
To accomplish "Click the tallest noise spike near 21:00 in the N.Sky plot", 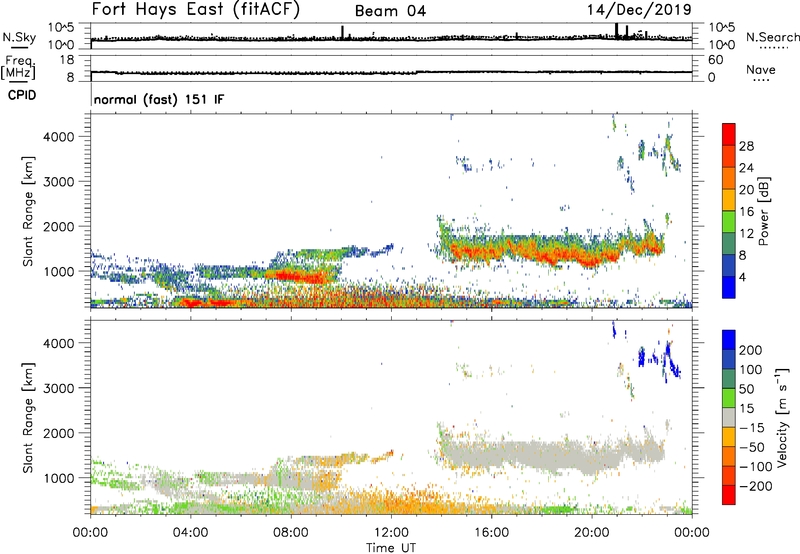I will [616, 30].
